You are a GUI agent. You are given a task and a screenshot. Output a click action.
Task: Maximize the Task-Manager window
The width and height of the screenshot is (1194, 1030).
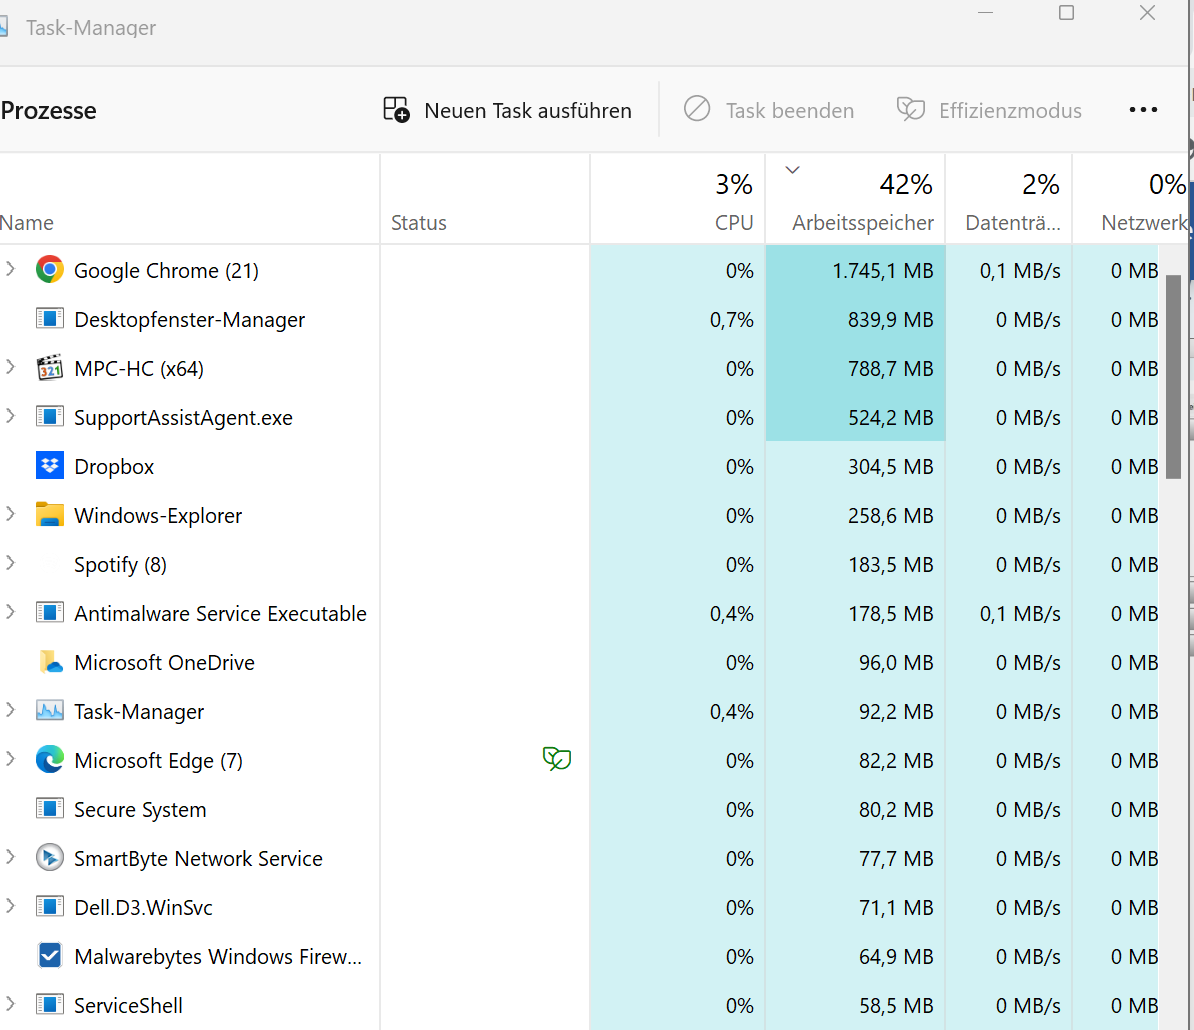(1066, 13)
